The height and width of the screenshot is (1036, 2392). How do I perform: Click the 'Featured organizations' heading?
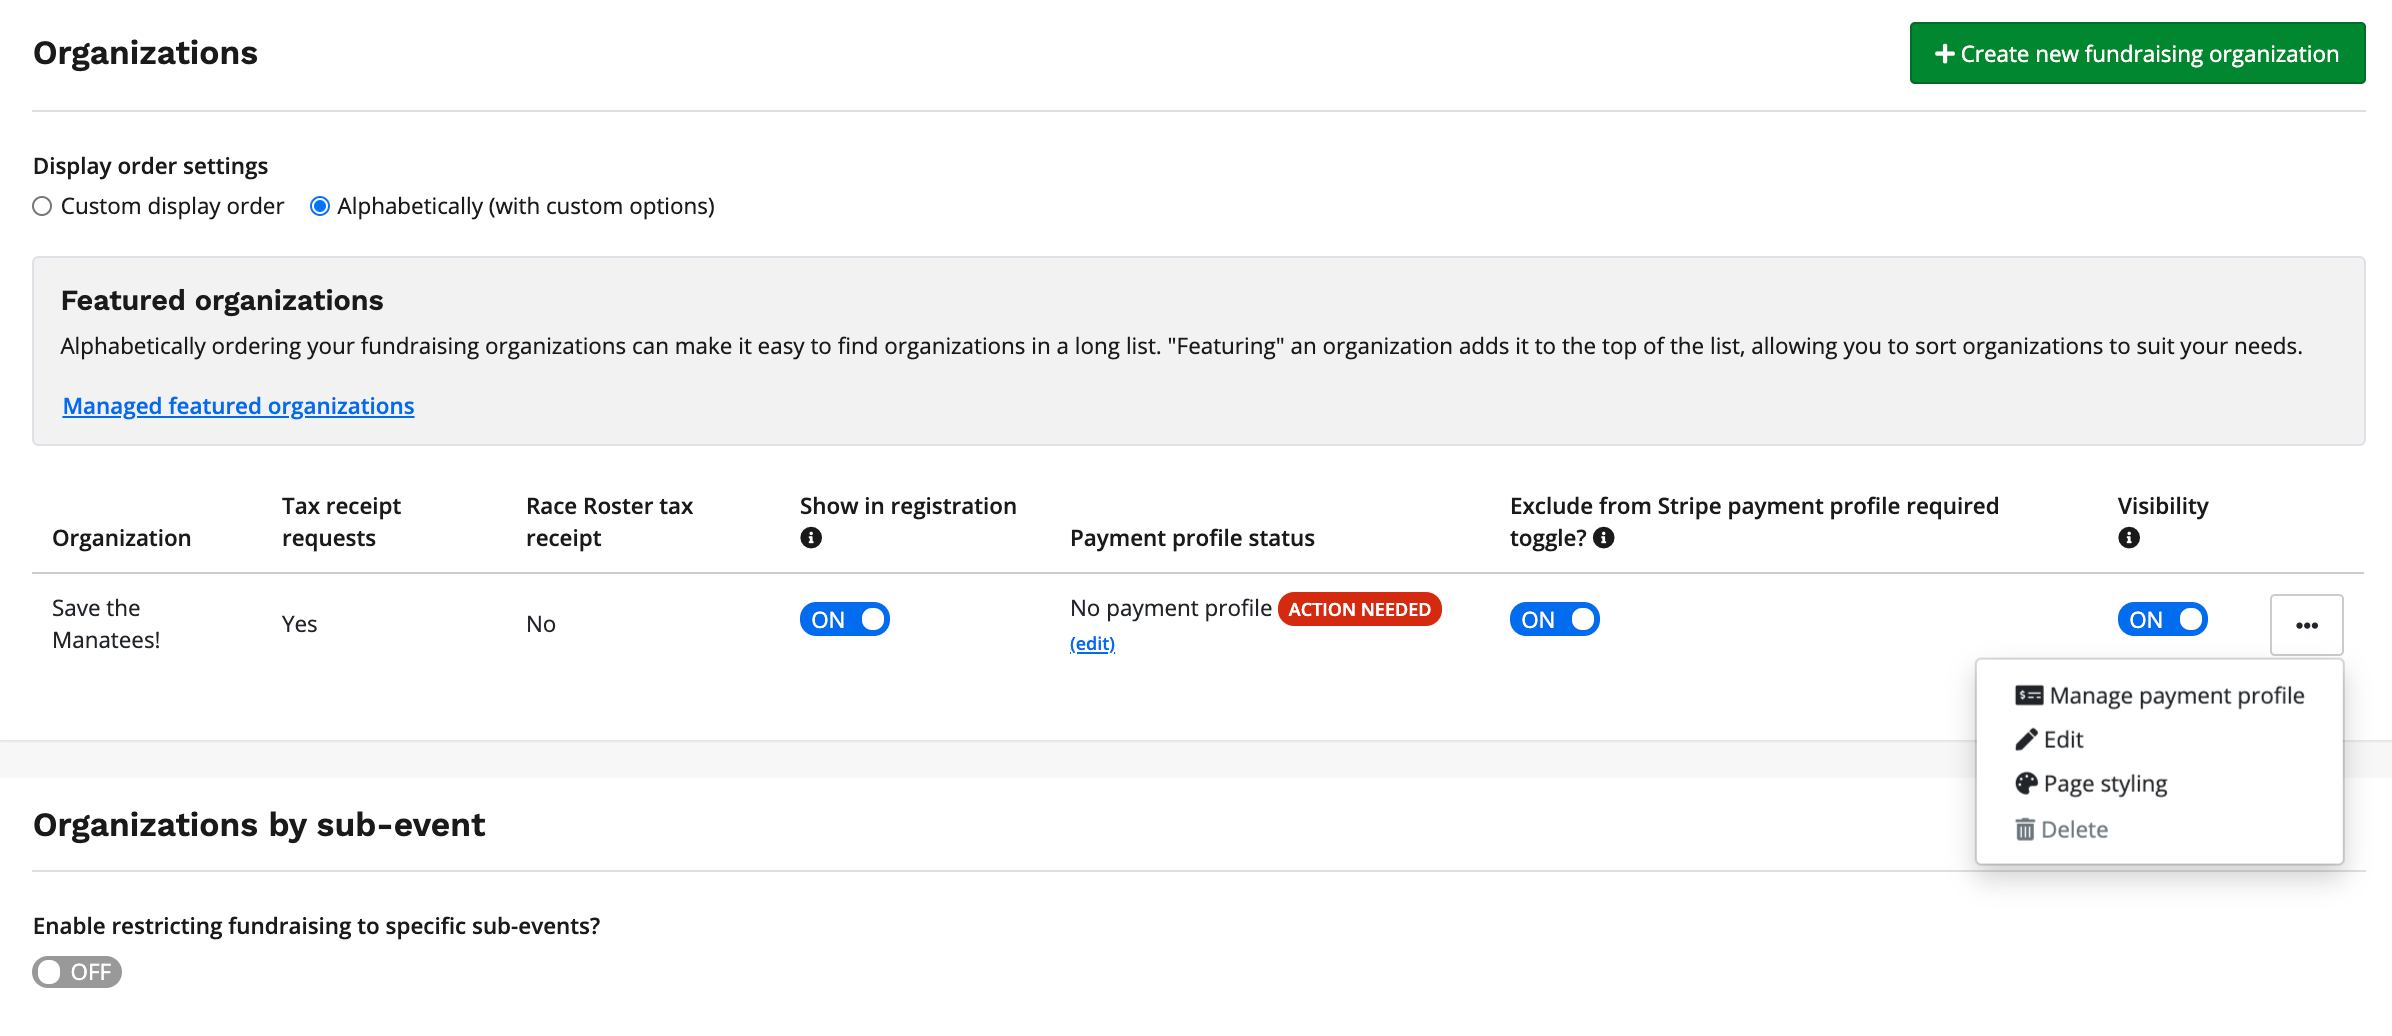pyautogui.click(x=222, y=300)
